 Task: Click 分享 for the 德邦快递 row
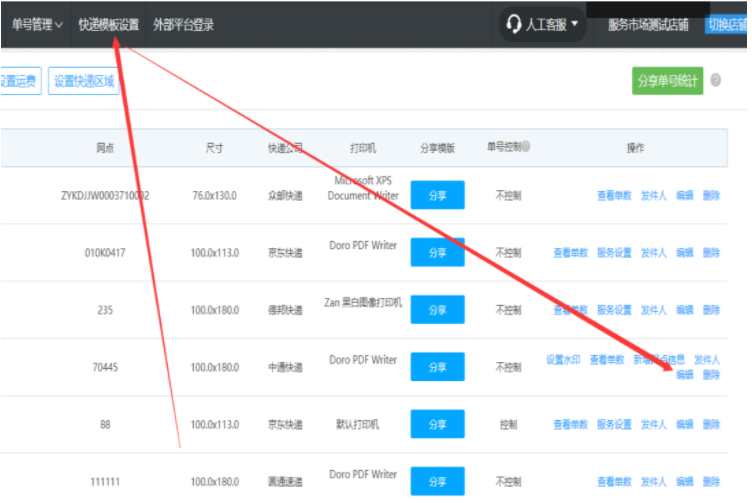click(437, 310)
